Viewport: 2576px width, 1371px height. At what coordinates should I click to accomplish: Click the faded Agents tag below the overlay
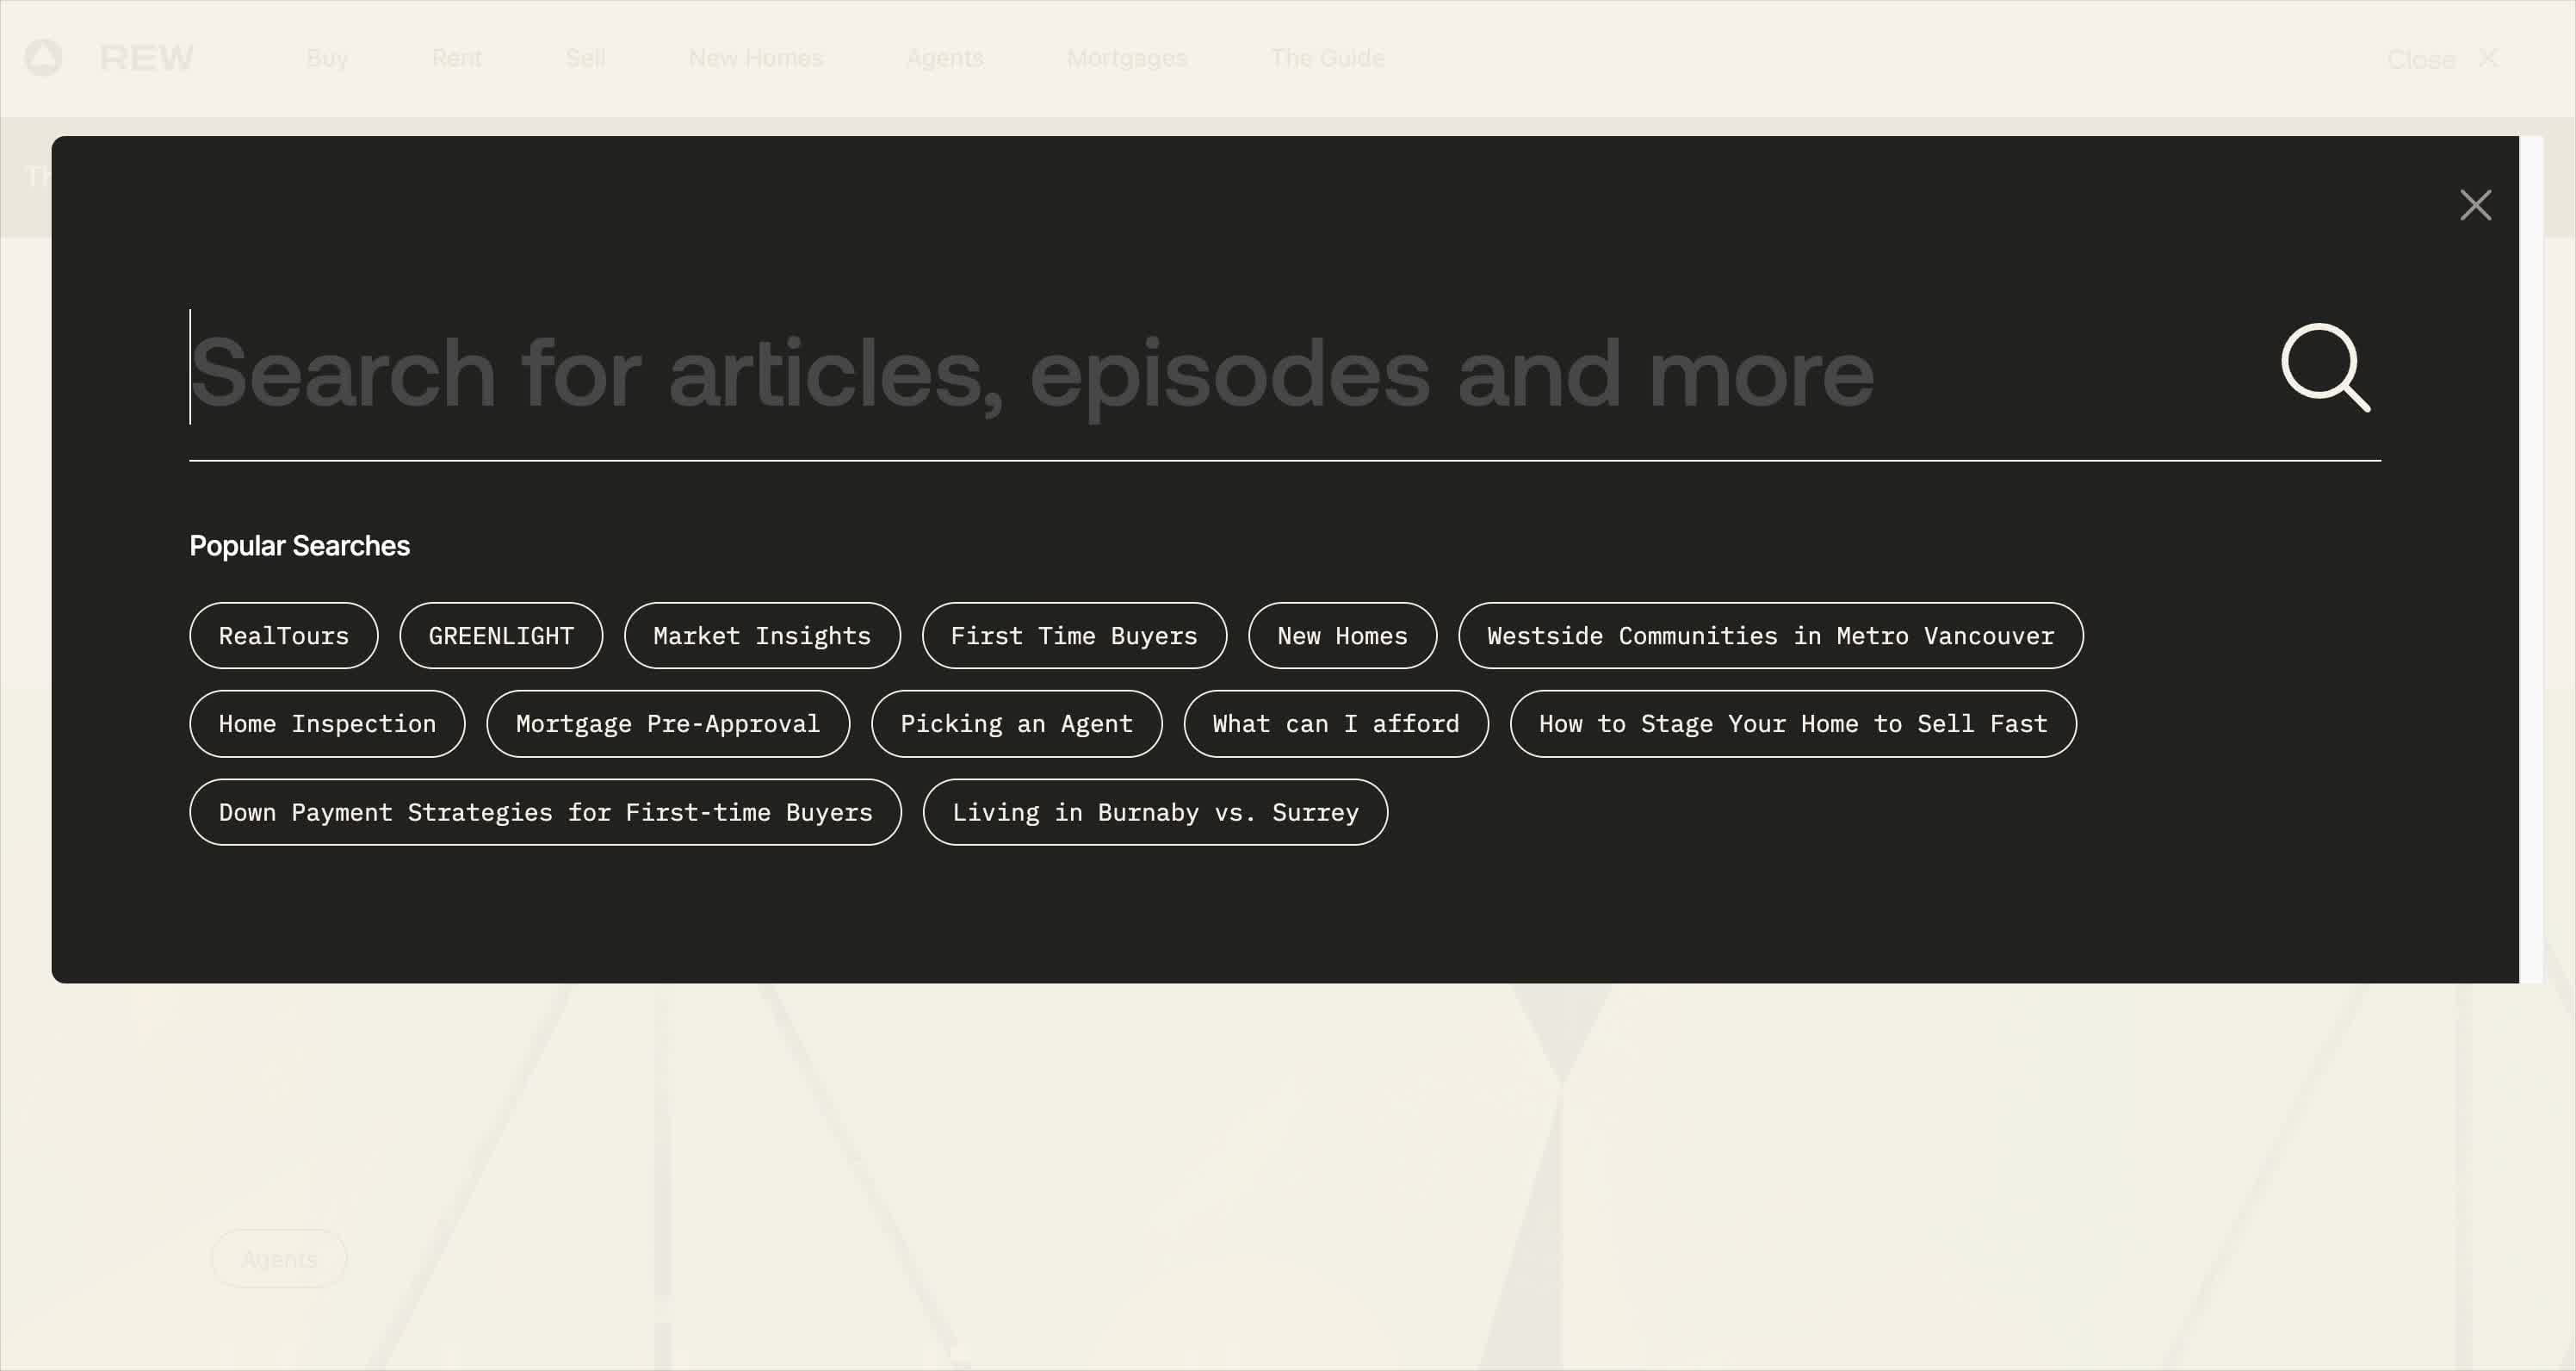[279, 1258]
